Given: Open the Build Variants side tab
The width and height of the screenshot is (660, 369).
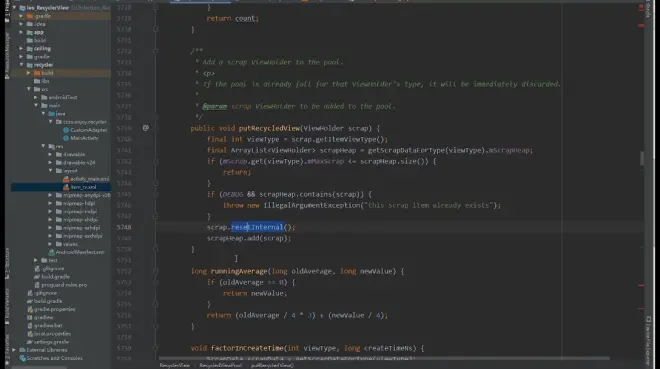Looking at the screenshot, I should (x=7, y=306).
